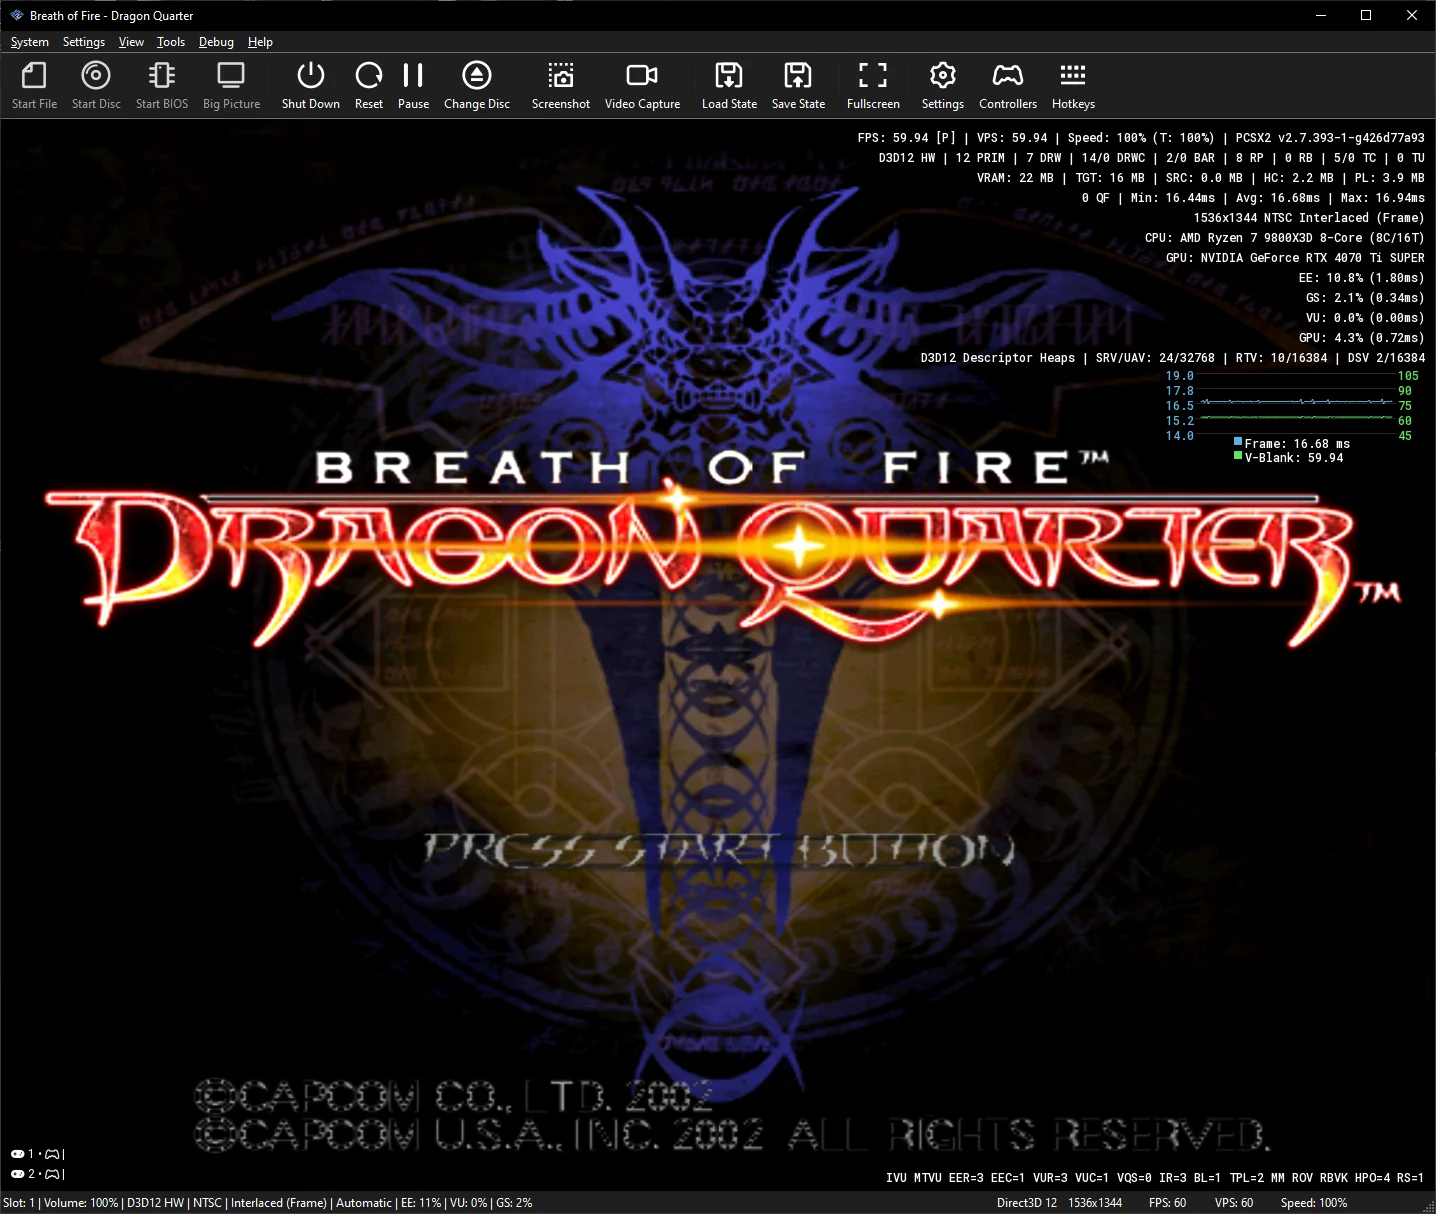Open Big Picture mode
This screenshot has width=1436, height=1214.
point(231,85)
